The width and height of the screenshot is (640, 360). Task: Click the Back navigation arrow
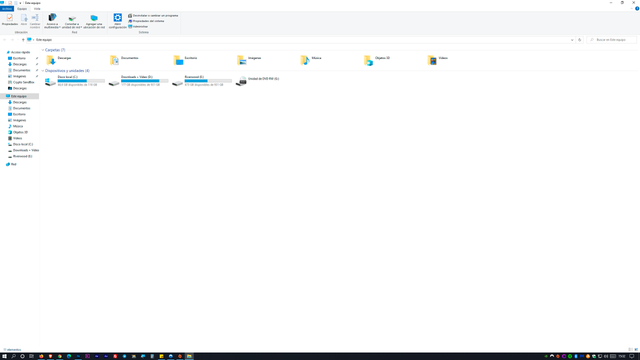click(4, 40)
